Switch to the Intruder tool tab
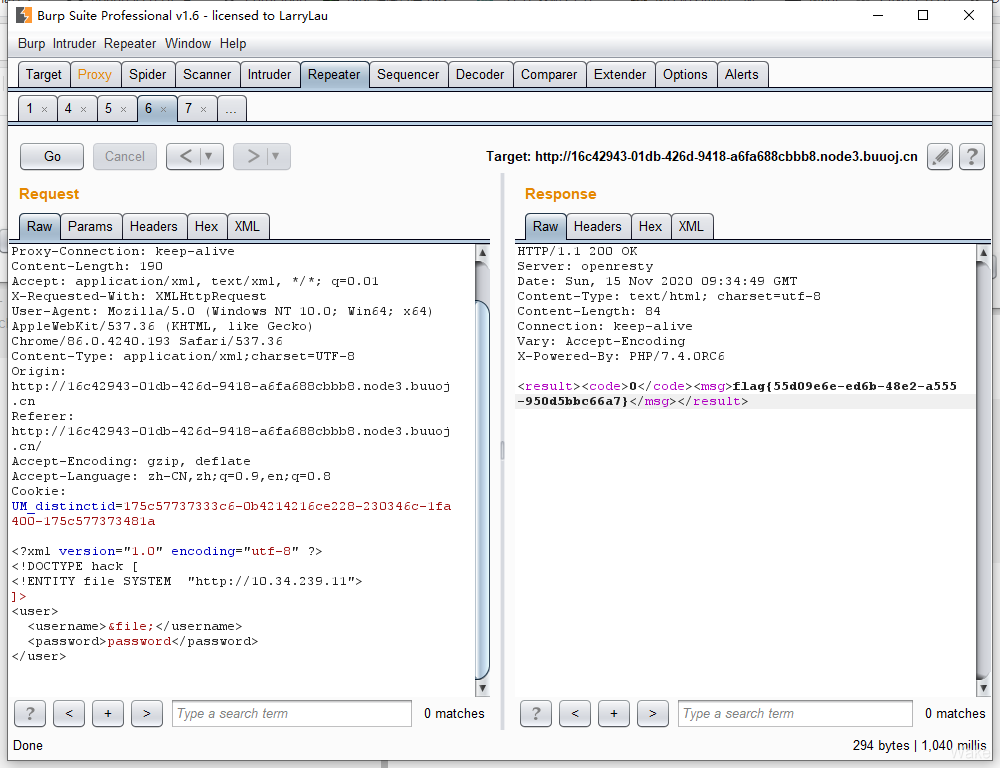1000x768 pixels. point(269,75)
